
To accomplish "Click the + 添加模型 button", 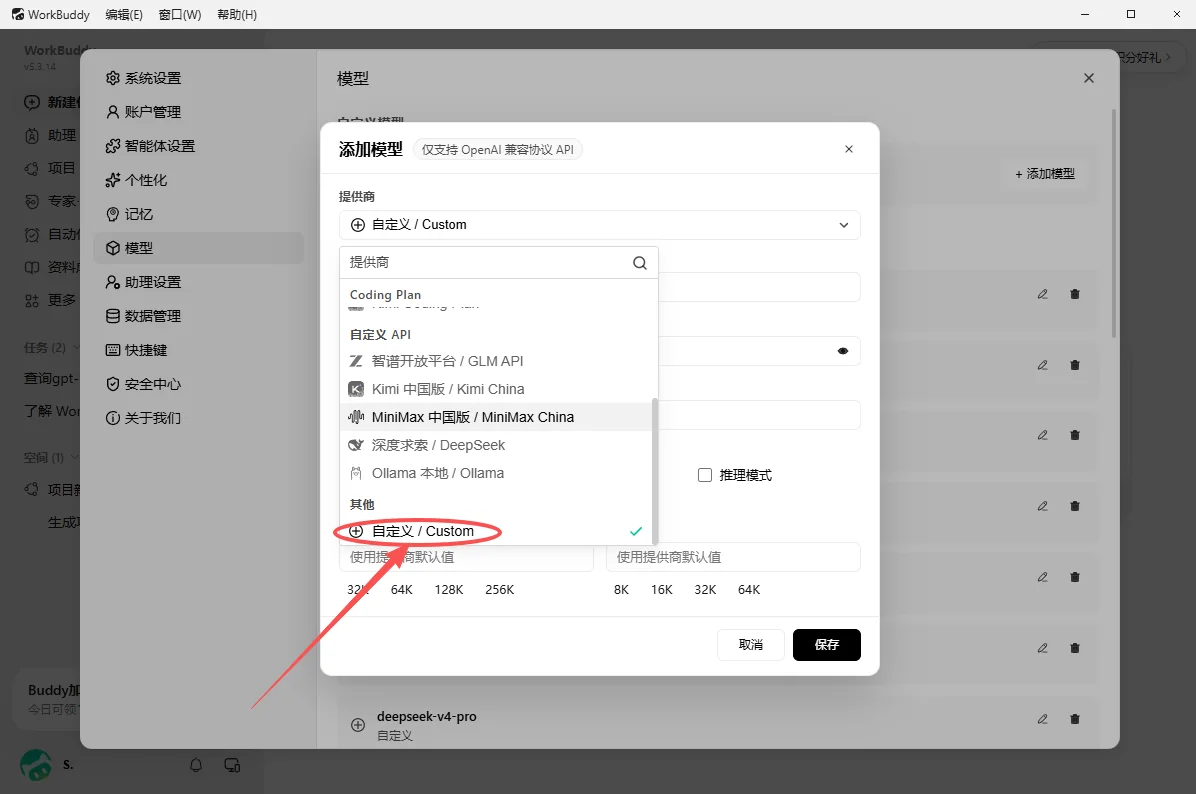I will (1045, 174).
